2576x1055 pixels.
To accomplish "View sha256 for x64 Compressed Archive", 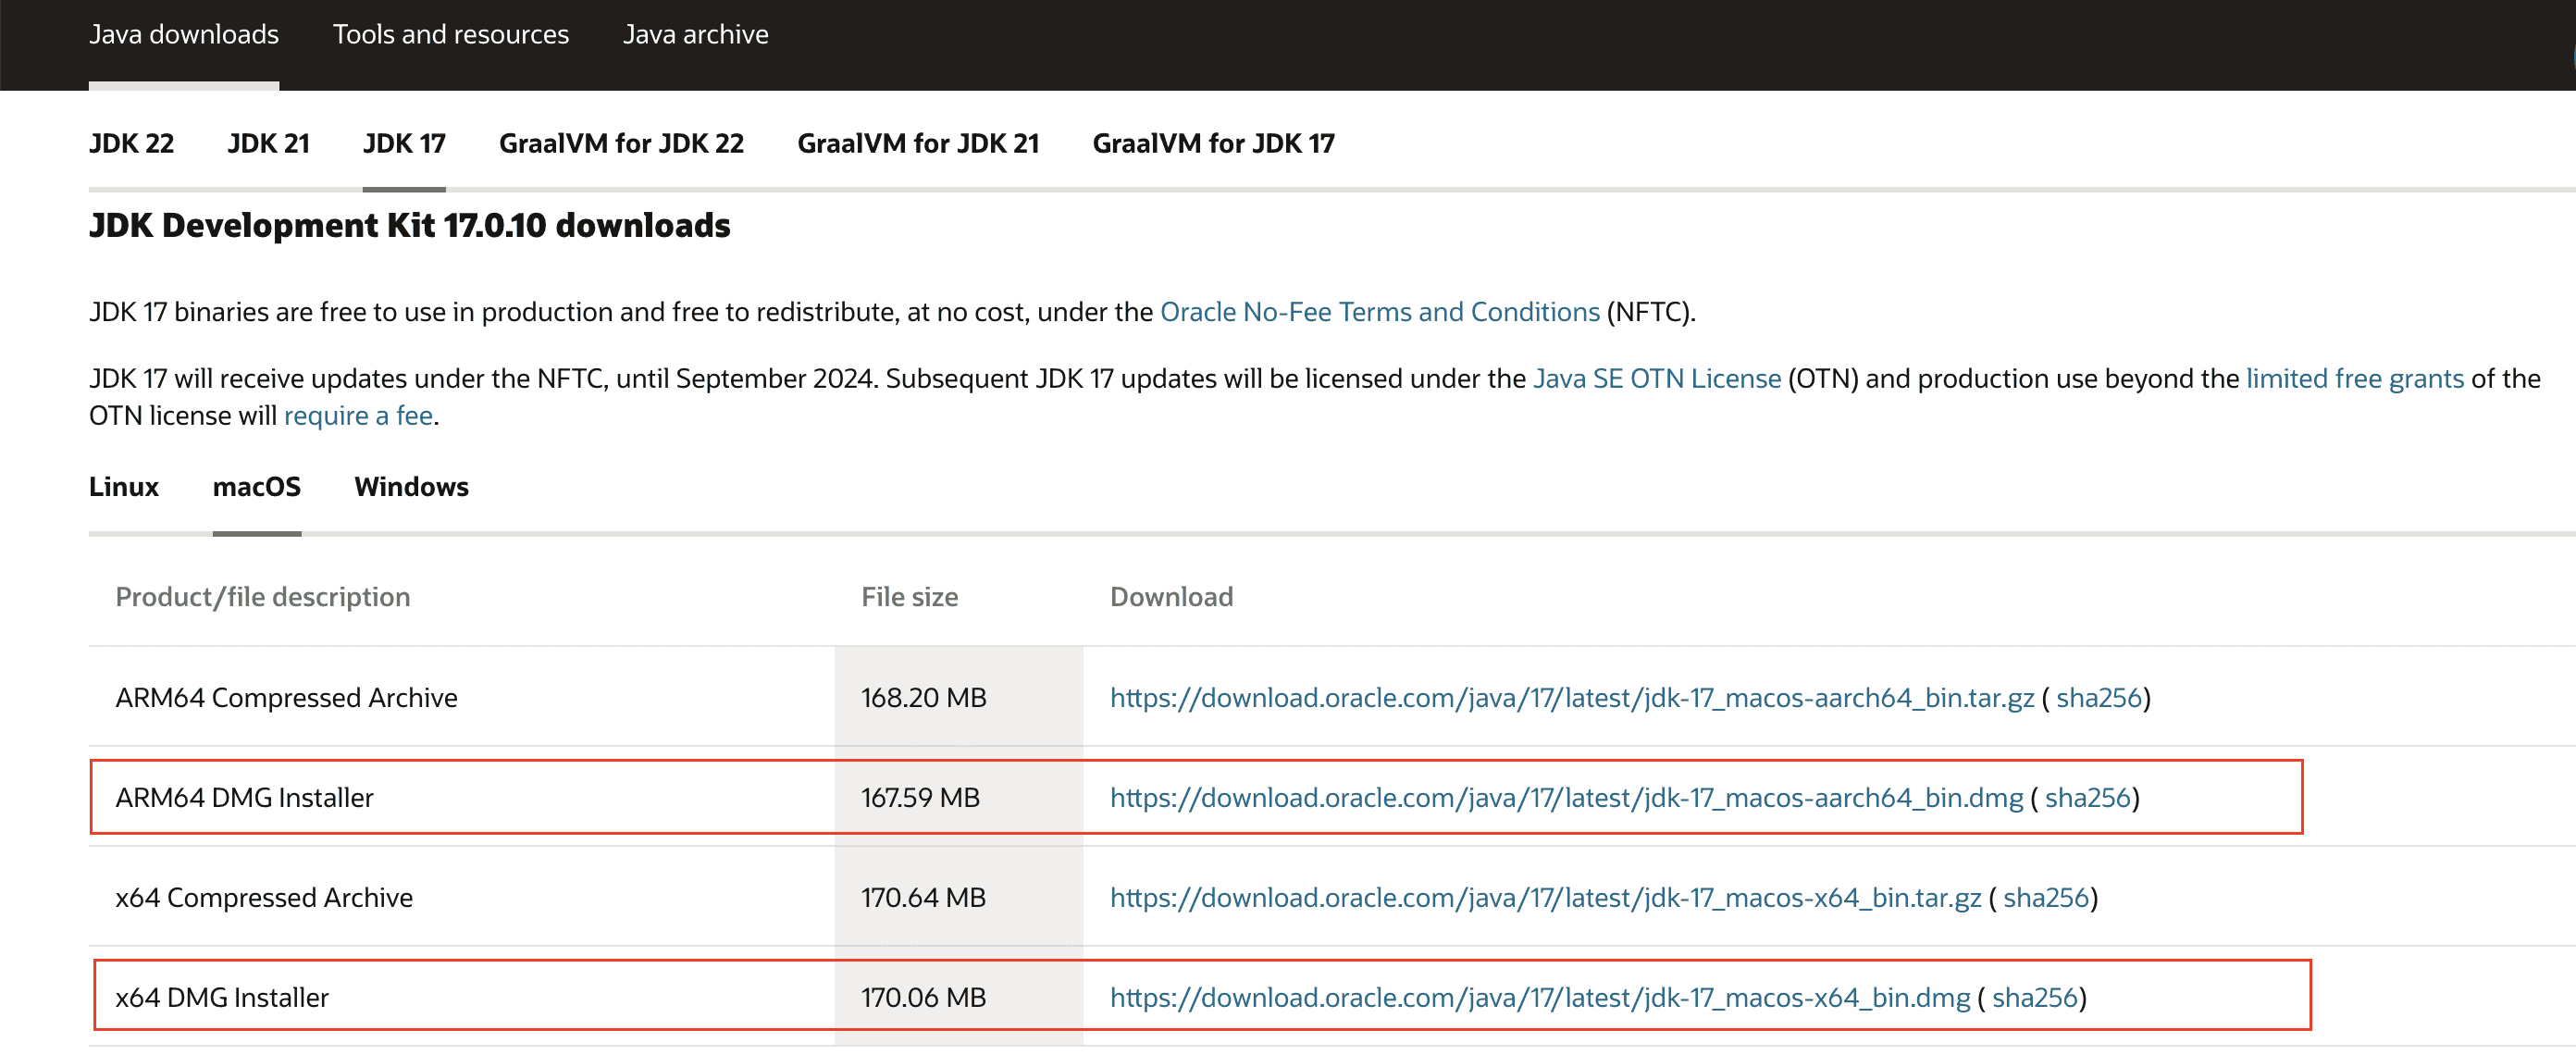I will tap(2045, 898).
